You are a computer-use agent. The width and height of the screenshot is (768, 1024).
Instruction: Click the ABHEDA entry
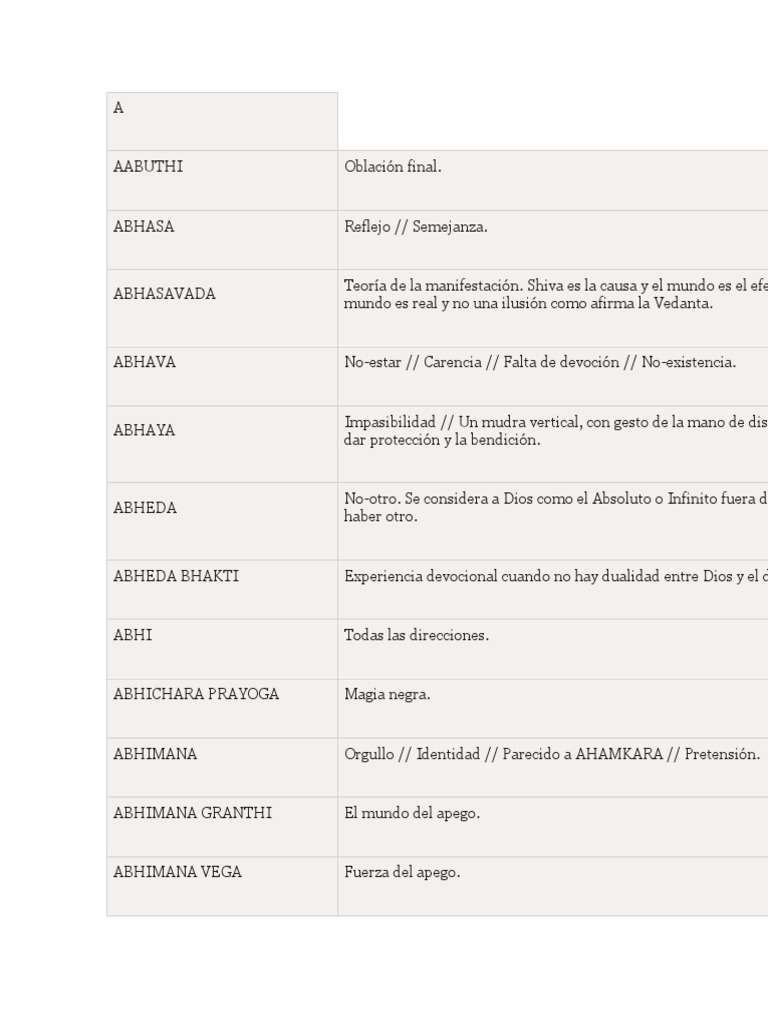(145, 508)
